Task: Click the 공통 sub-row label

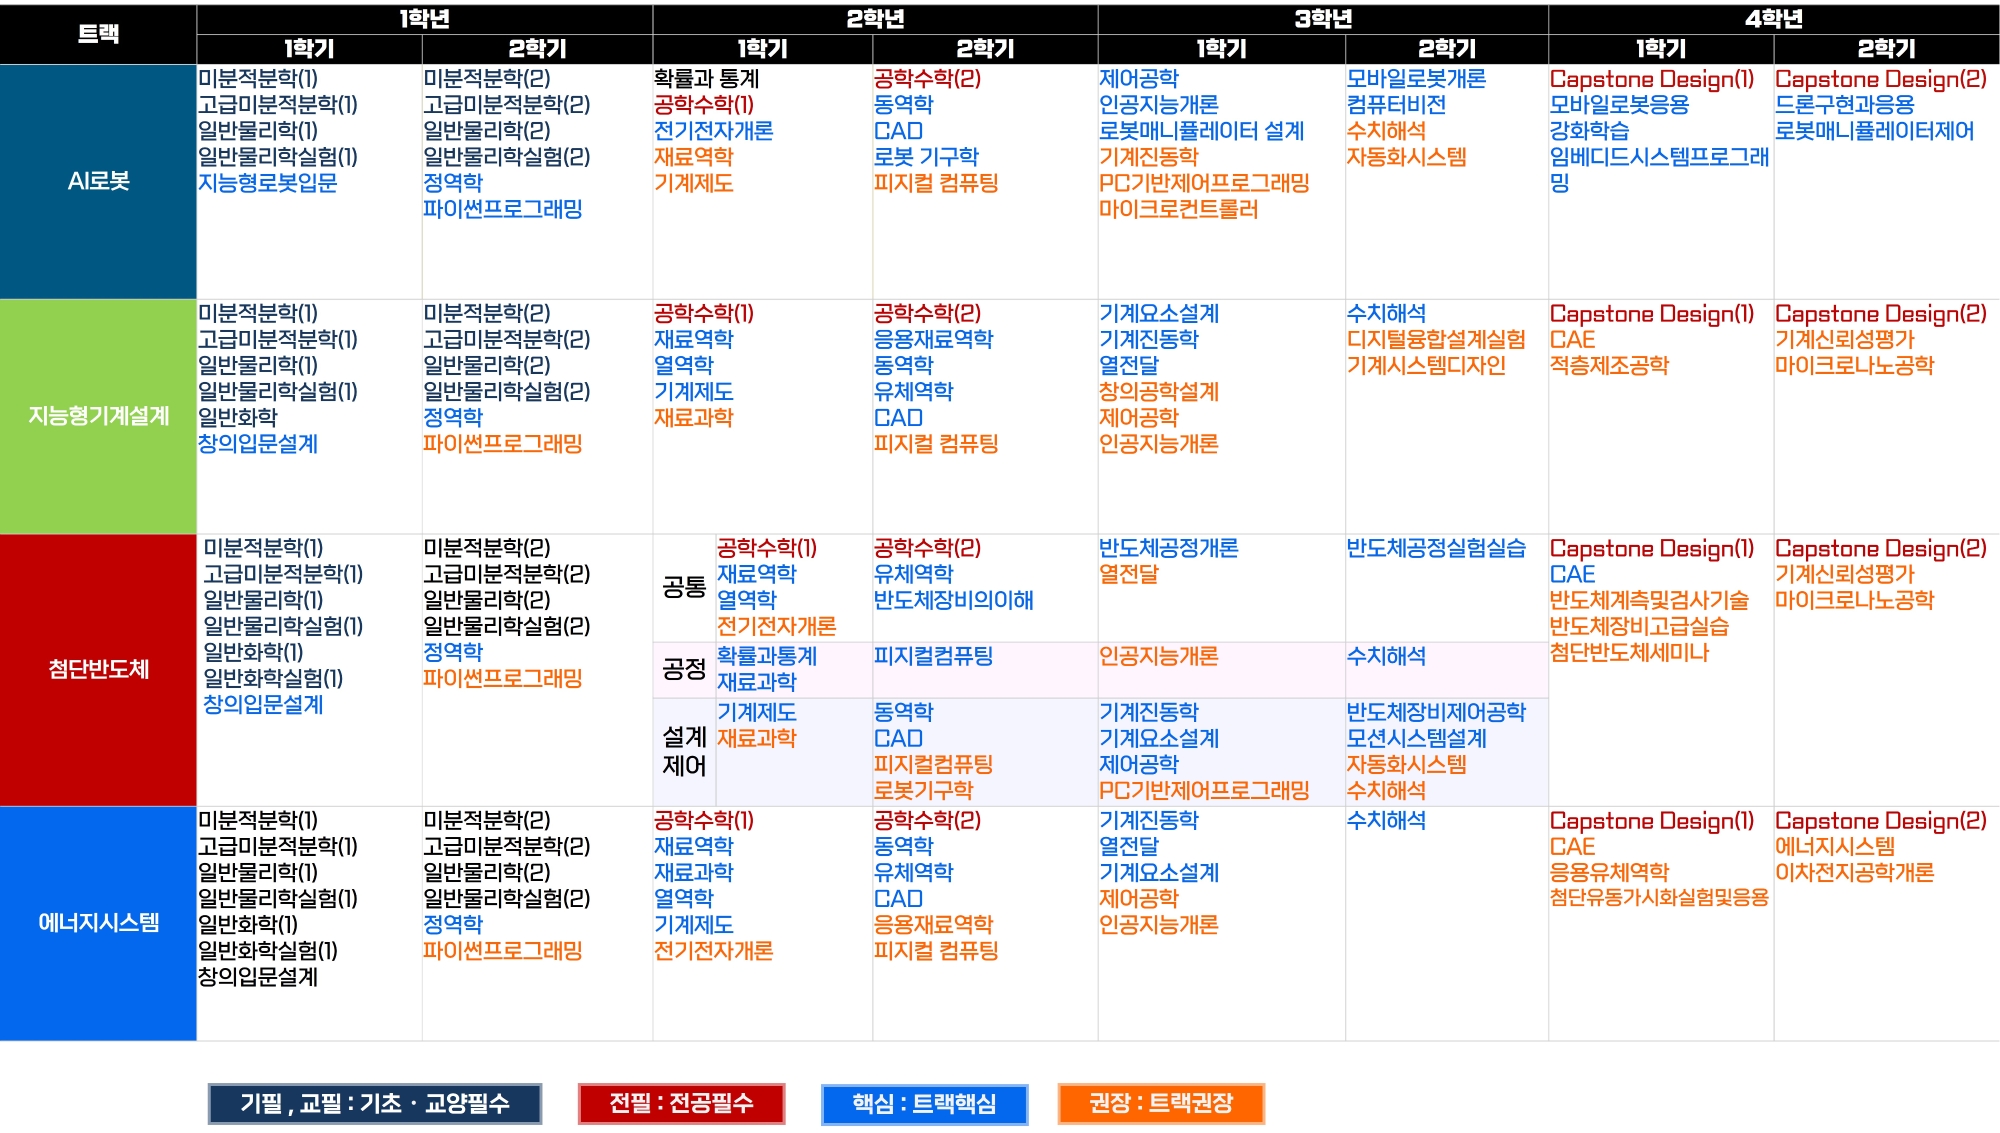Action: [684, 587]
